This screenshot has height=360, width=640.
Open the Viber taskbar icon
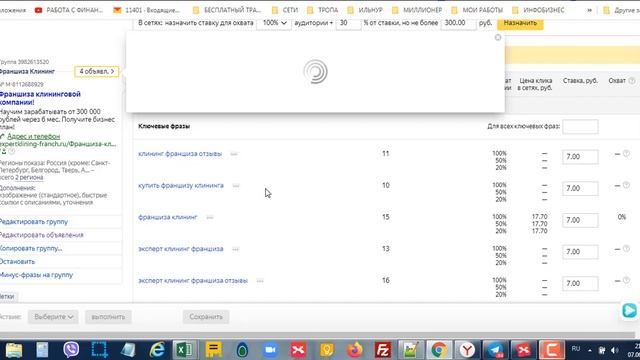71,350
